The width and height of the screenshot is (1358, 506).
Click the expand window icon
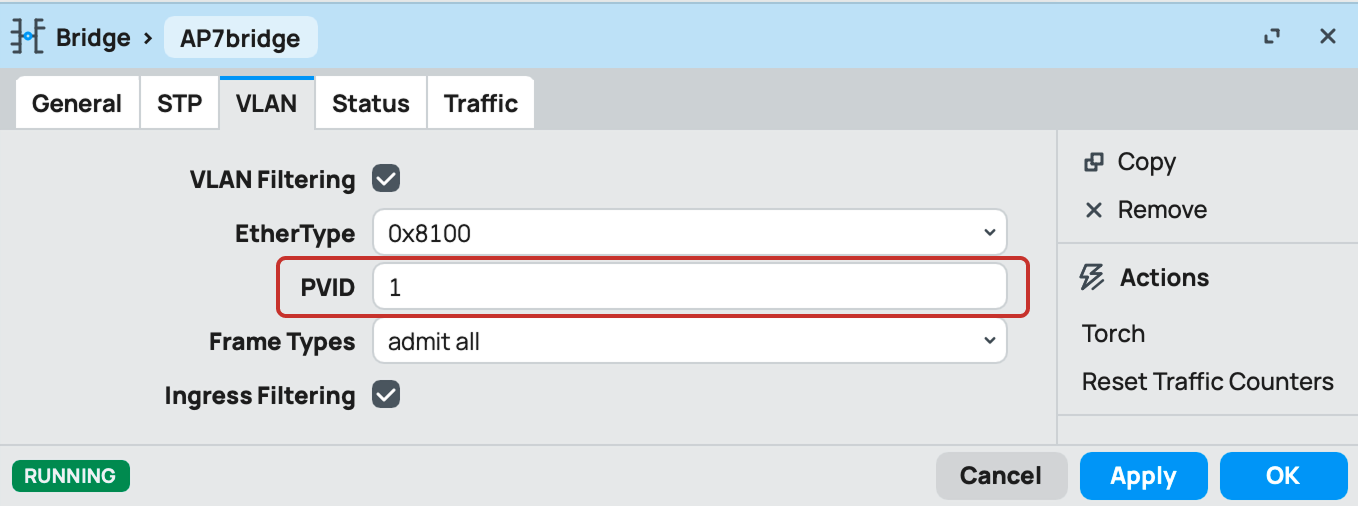point(1272,37)
